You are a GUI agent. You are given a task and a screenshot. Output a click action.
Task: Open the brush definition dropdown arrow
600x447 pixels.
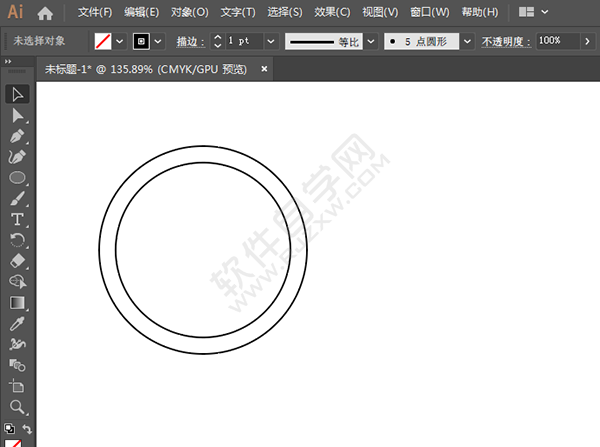click(x=467, y=41)
